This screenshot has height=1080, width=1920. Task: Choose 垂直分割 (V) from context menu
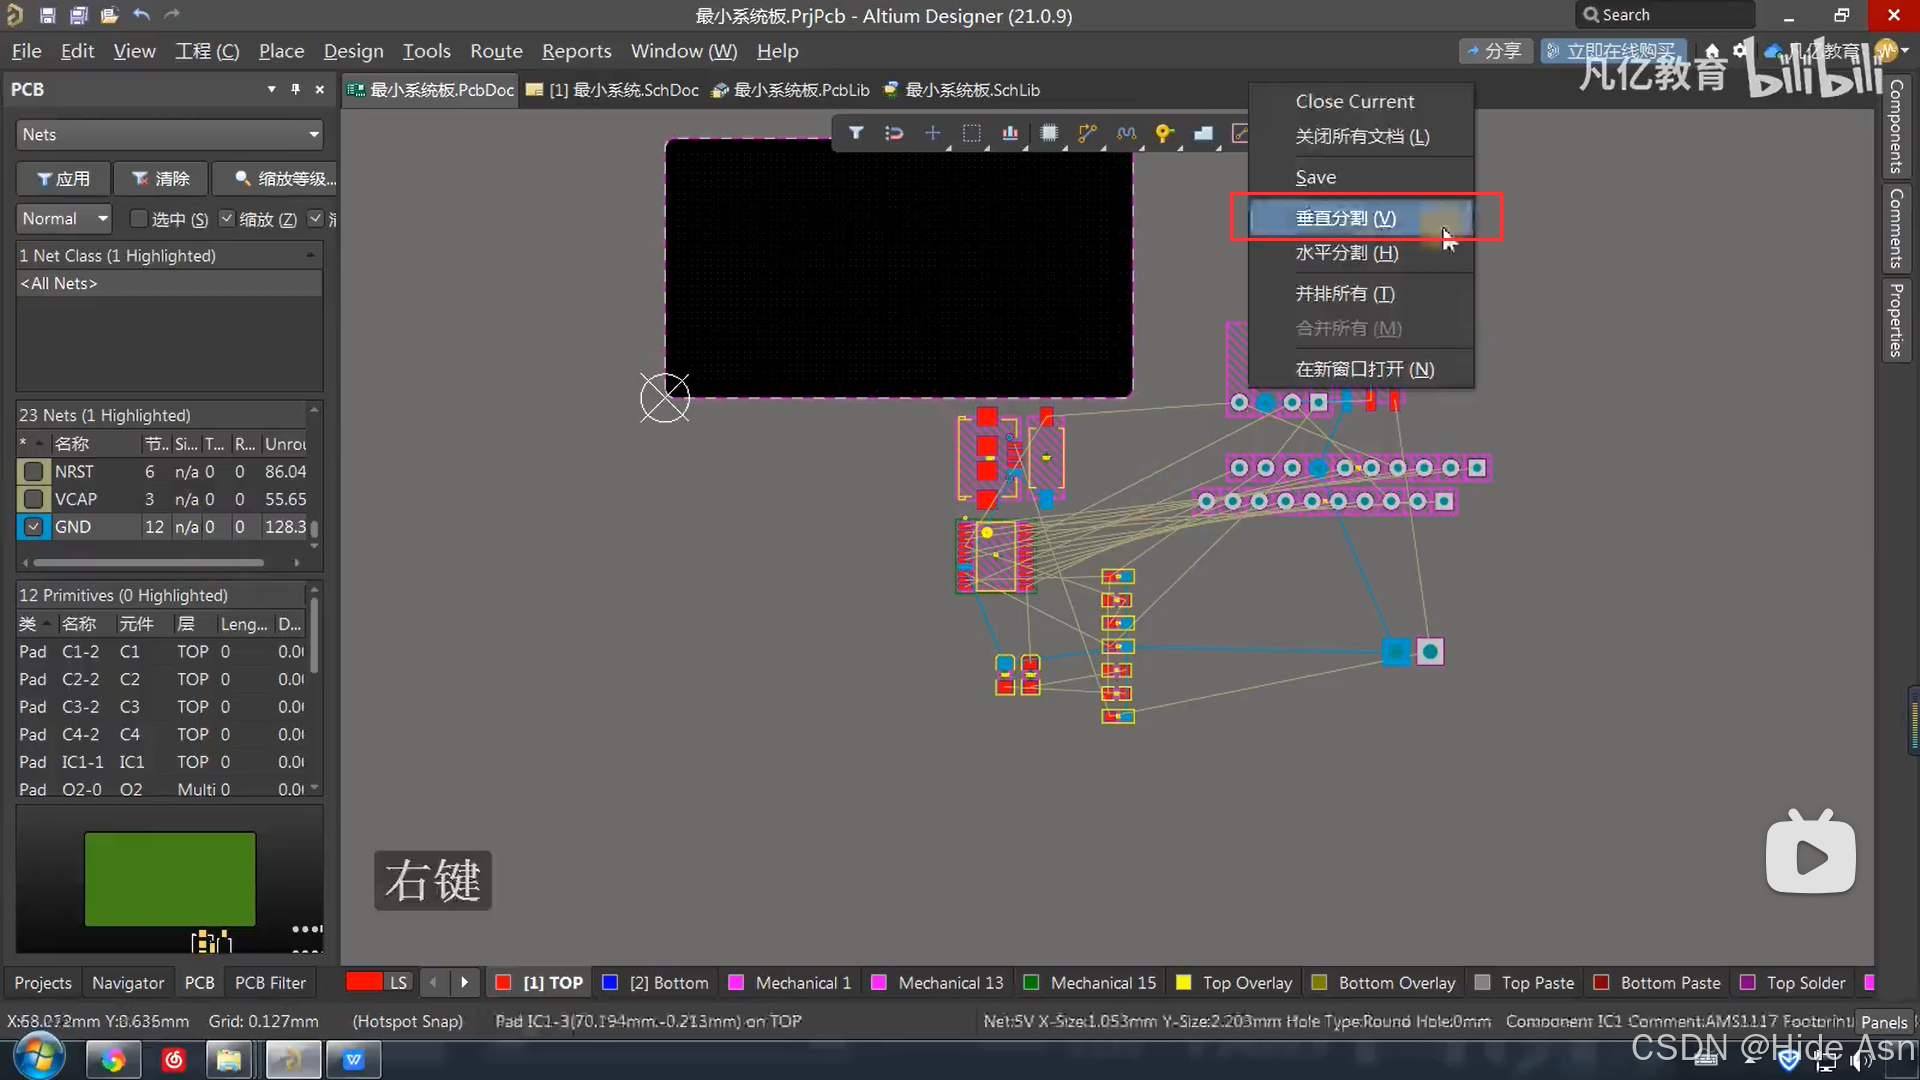pos(1360,218)
